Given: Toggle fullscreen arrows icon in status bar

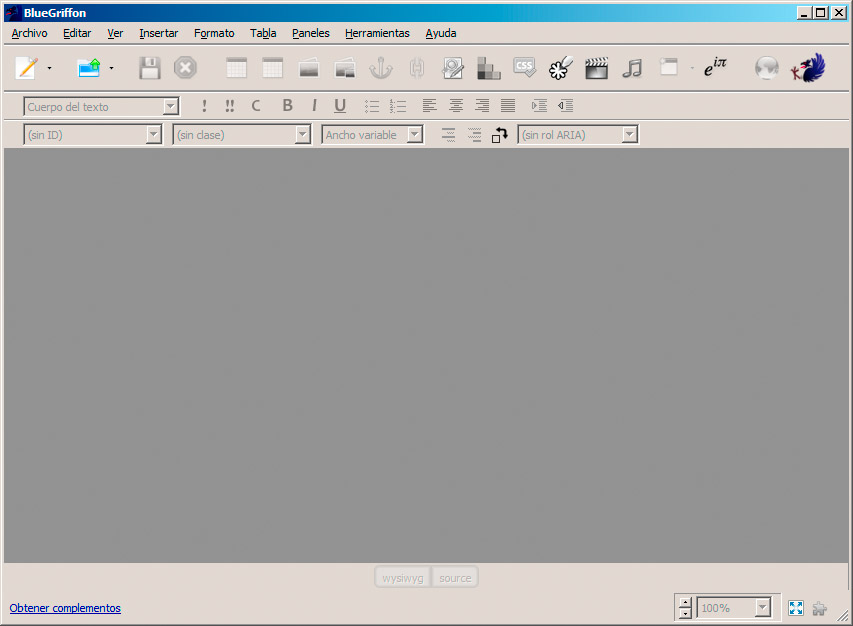Looking at the screenshot, I should point(796,608).
